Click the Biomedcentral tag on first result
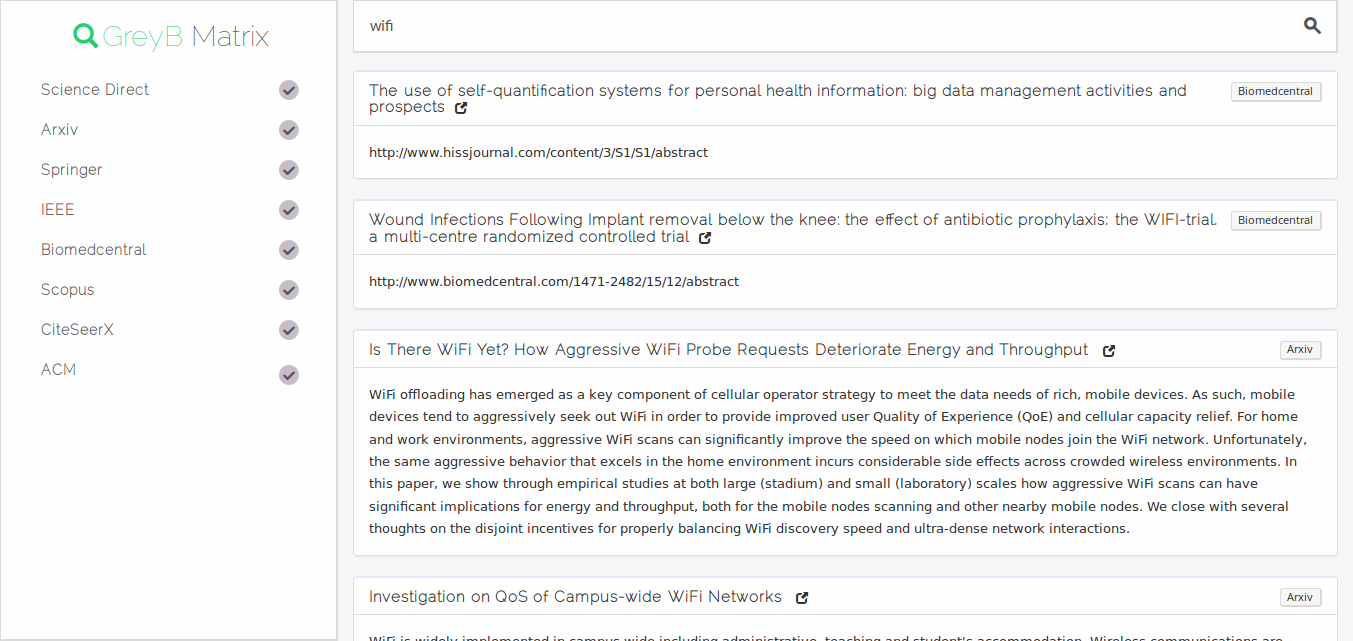 pos(1276,91)
